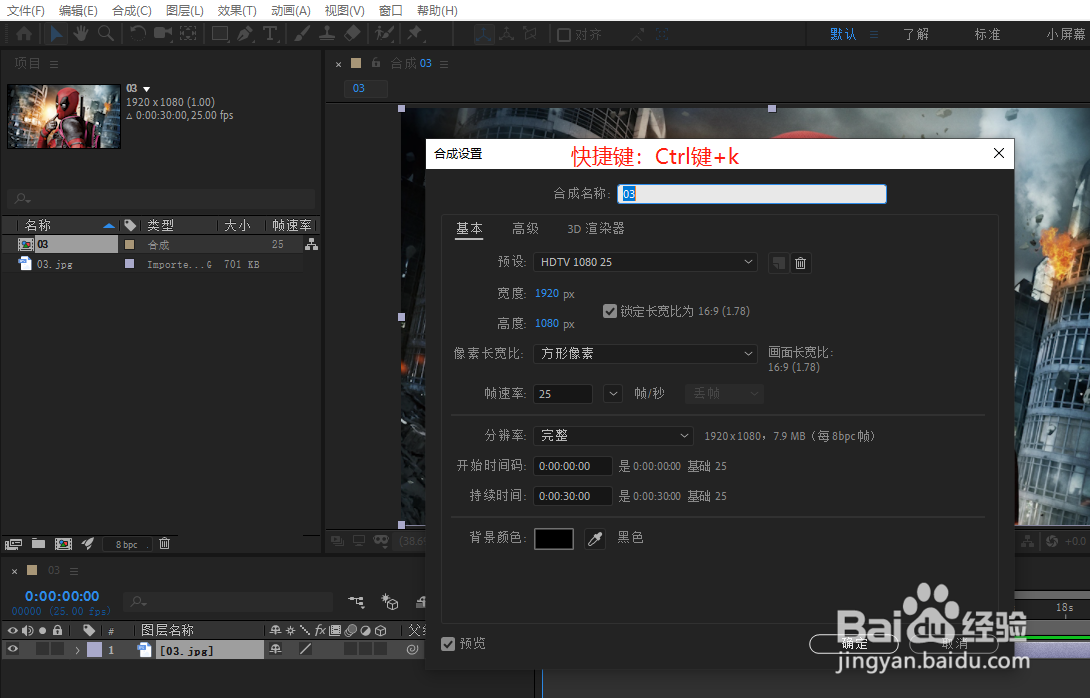The image size is (1090, 698).
Task: Toggle lock icon on composition 03 tab
Action: (376, 63)
